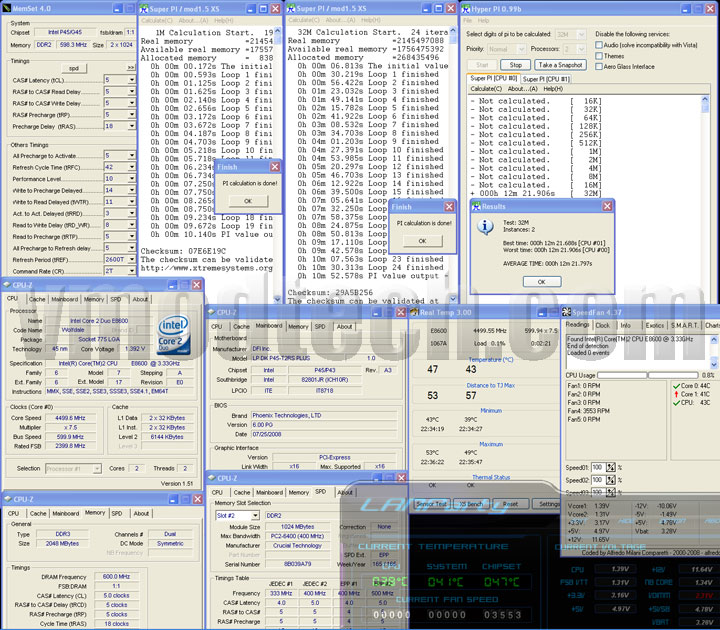Screen dimensions: 720x630
Task: Close the 1M Super PI Finish dialog with X
Action: pos(275,167)
